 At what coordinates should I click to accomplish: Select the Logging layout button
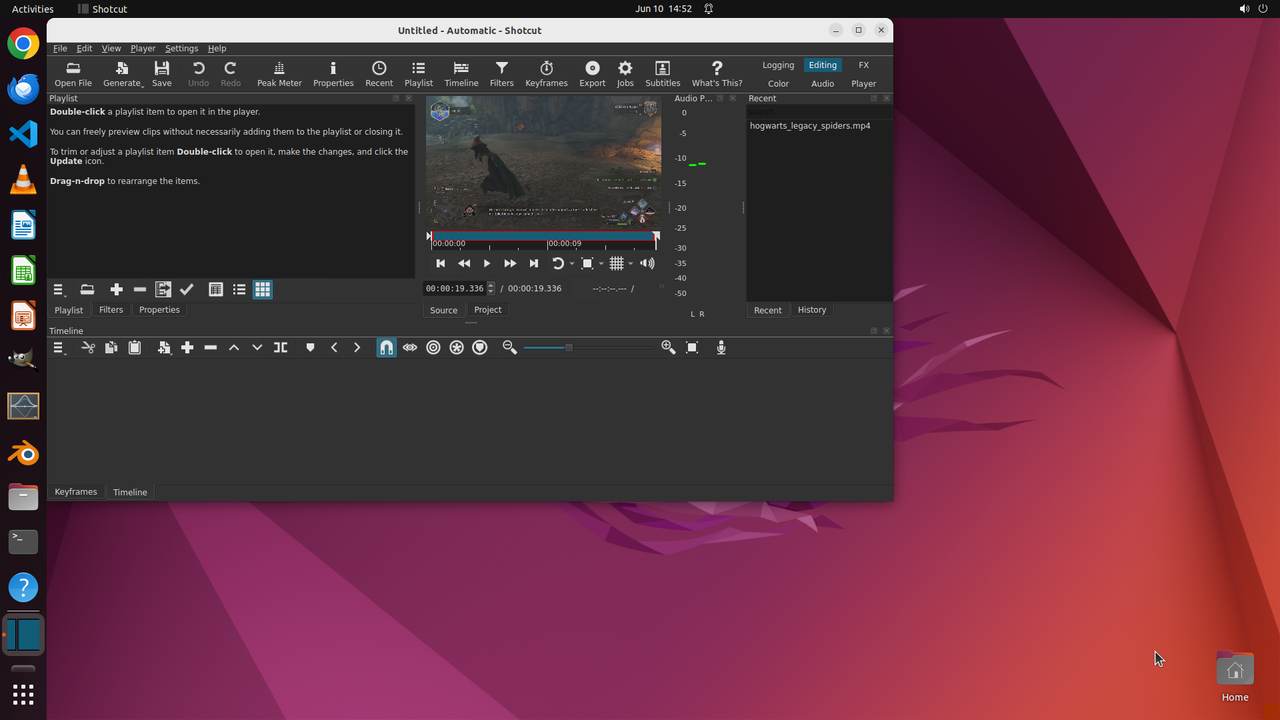point(778,65)
